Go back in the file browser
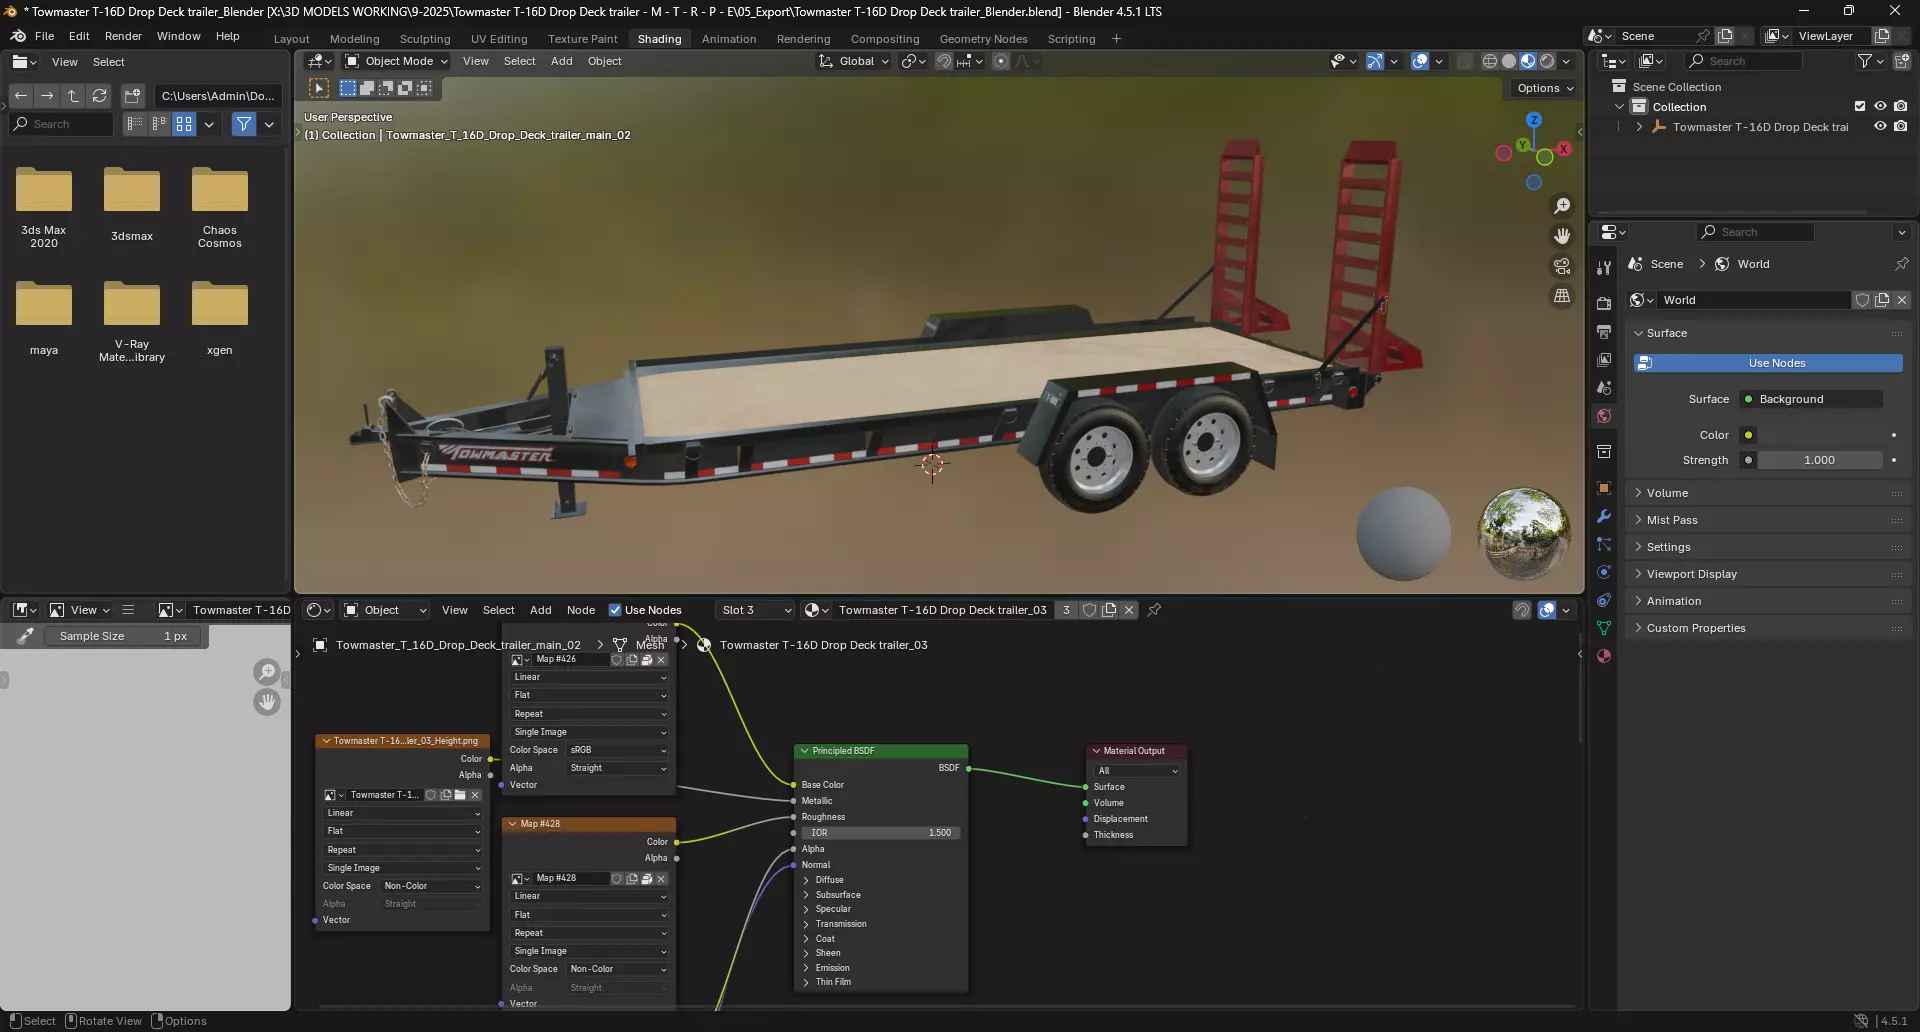Image resolution: width=1920 pixels, height=1032 pixels. (x=21, y=96)
